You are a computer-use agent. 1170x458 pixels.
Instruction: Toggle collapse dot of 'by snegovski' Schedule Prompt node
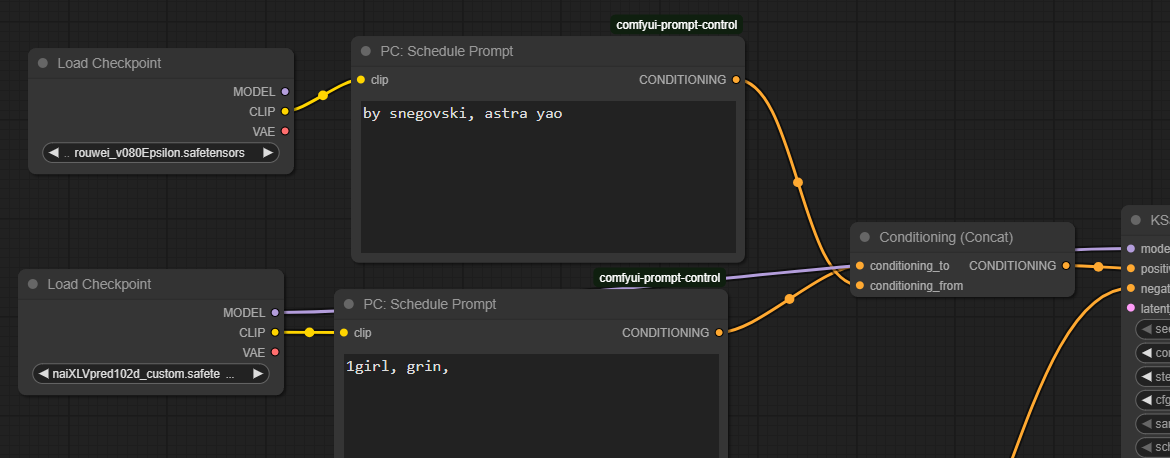coord(366,51)
